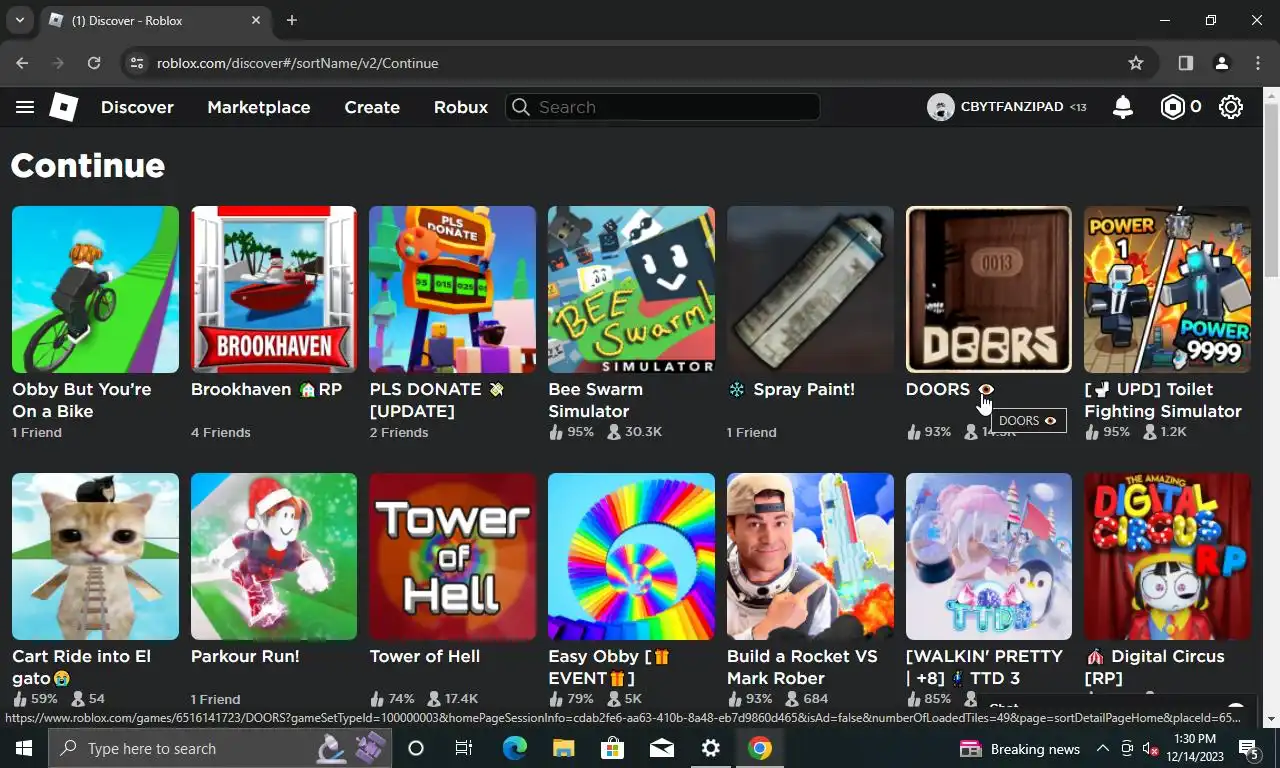Open the CBYTFANZIPAD profile link
1280x768 pixels.
[x=1012, y=107]
